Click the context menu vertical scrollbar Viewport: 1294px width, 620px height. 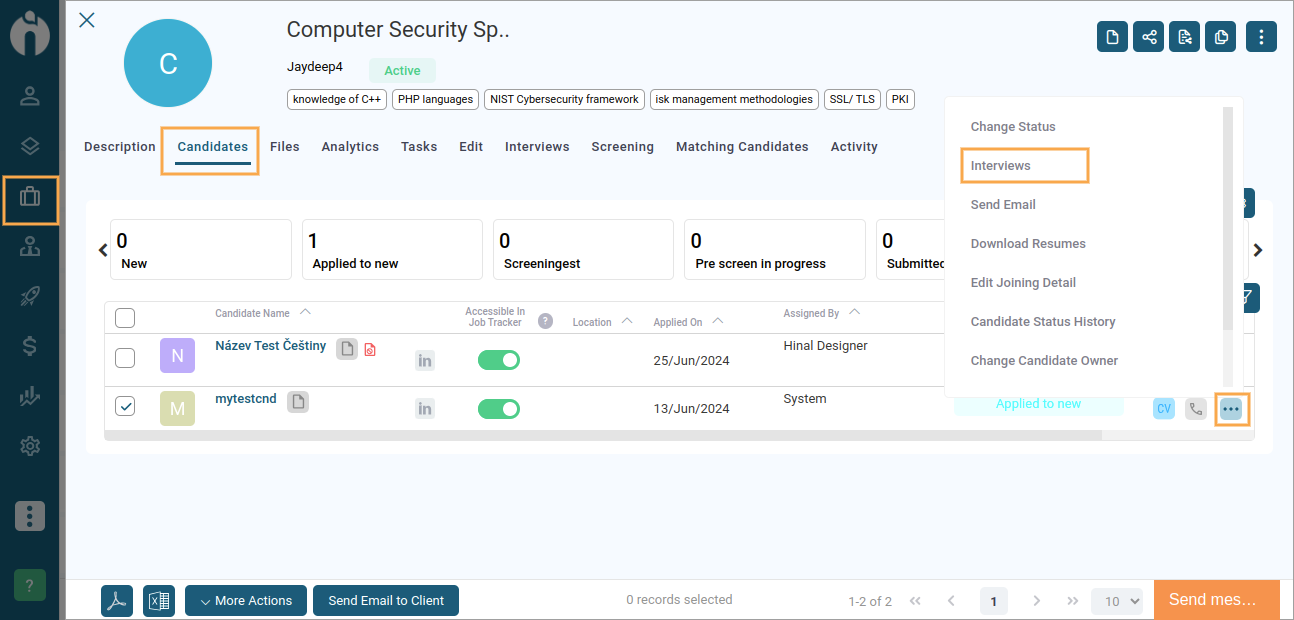(x=1228, y=218)
